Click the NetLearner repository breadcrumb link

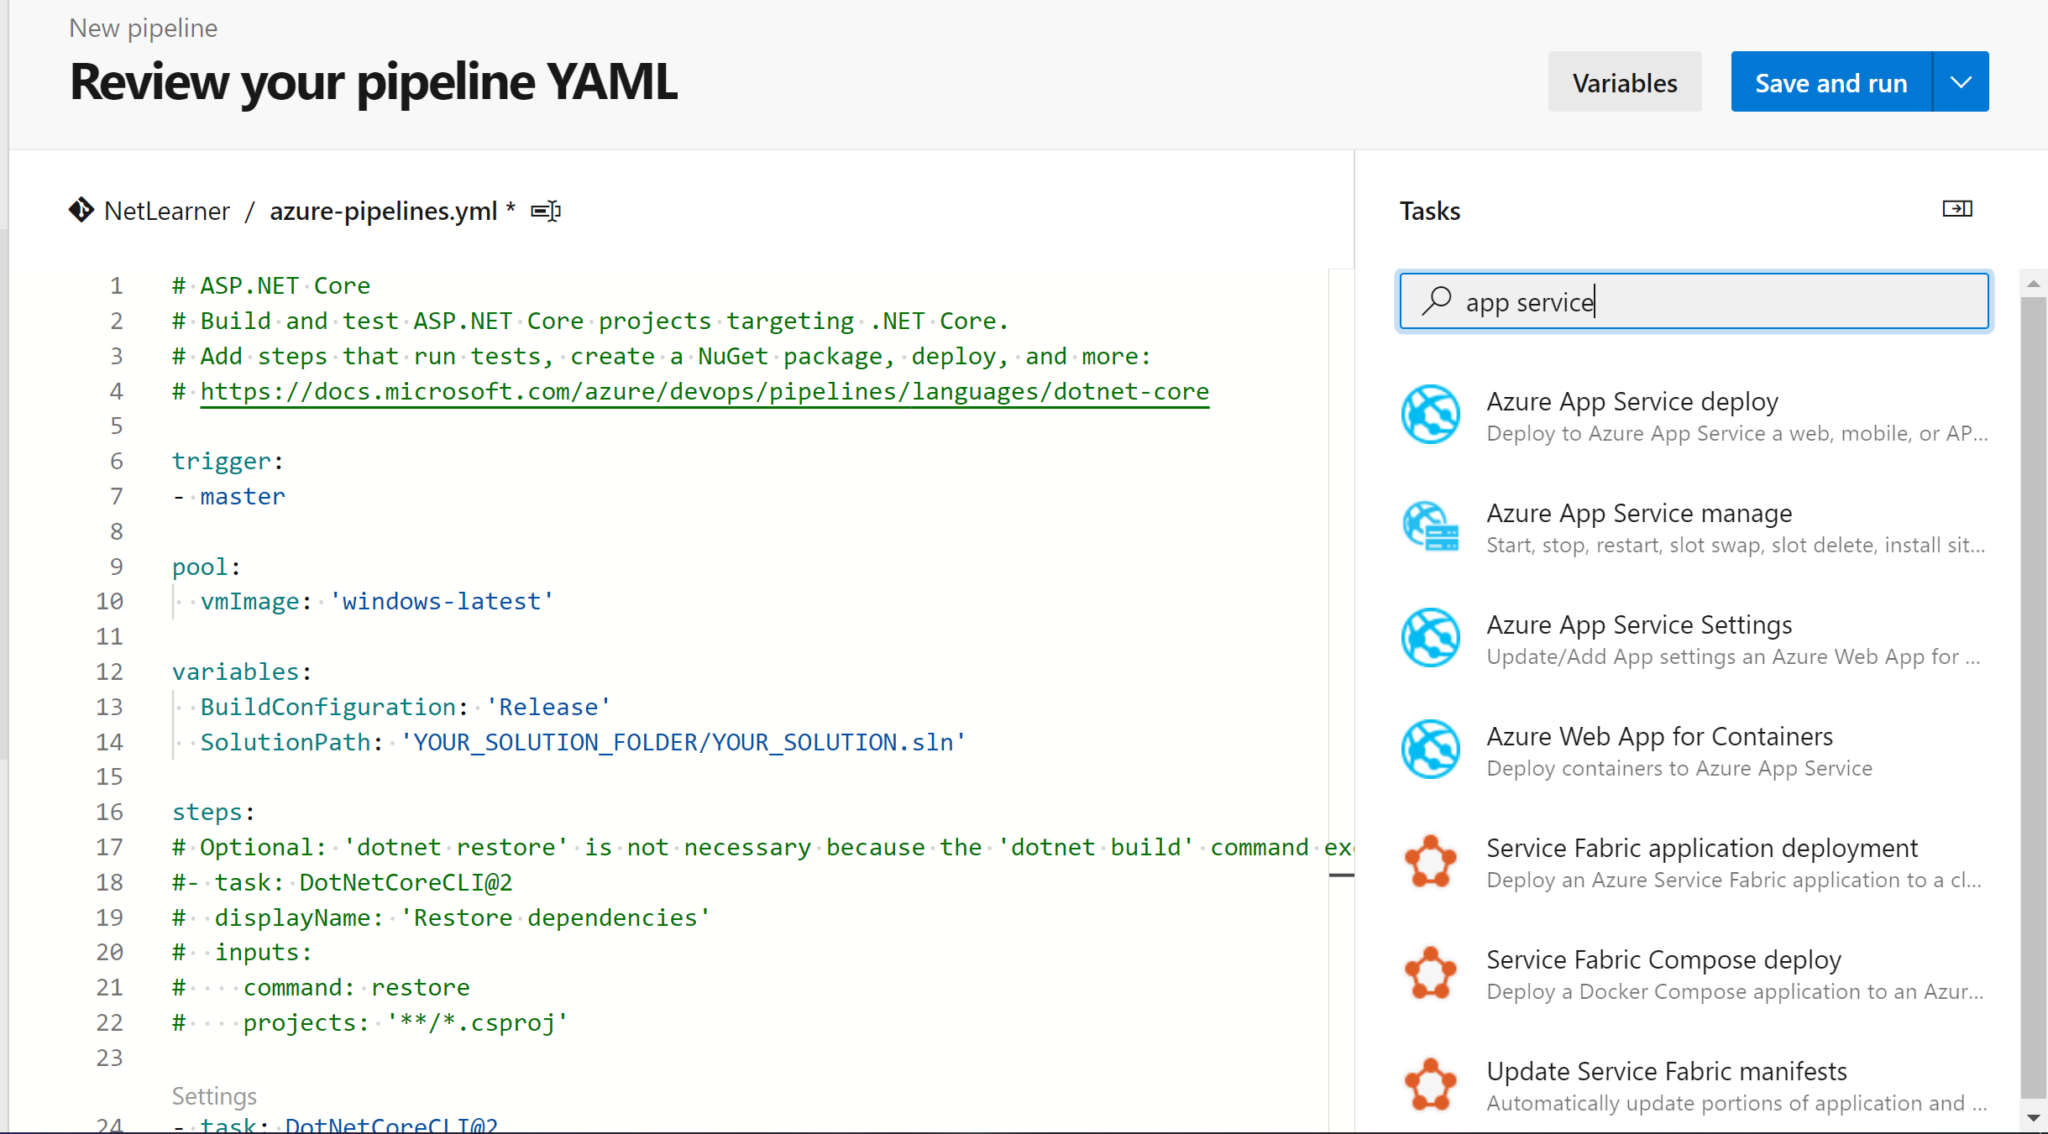coord(168,209)
